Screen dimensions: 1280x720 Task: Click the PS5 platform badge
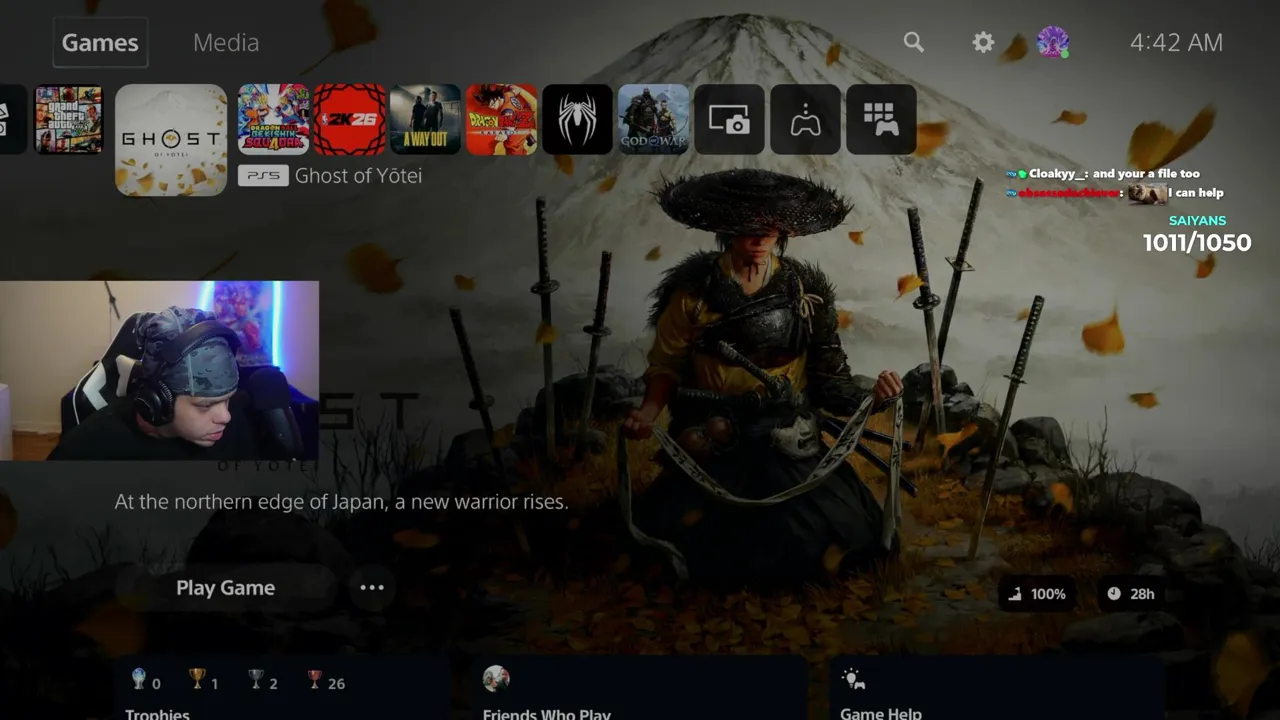pos(263,176)
